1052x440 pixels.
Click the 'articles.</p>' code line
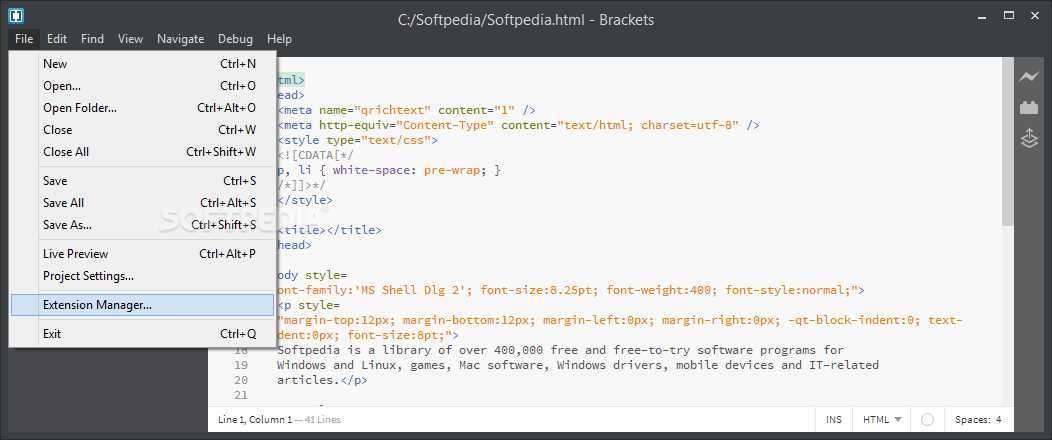[322, 380]
